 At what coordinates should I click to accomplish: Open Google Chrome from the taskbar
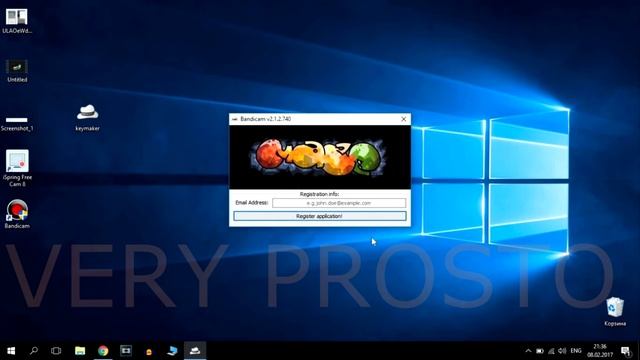click(103, 351)
